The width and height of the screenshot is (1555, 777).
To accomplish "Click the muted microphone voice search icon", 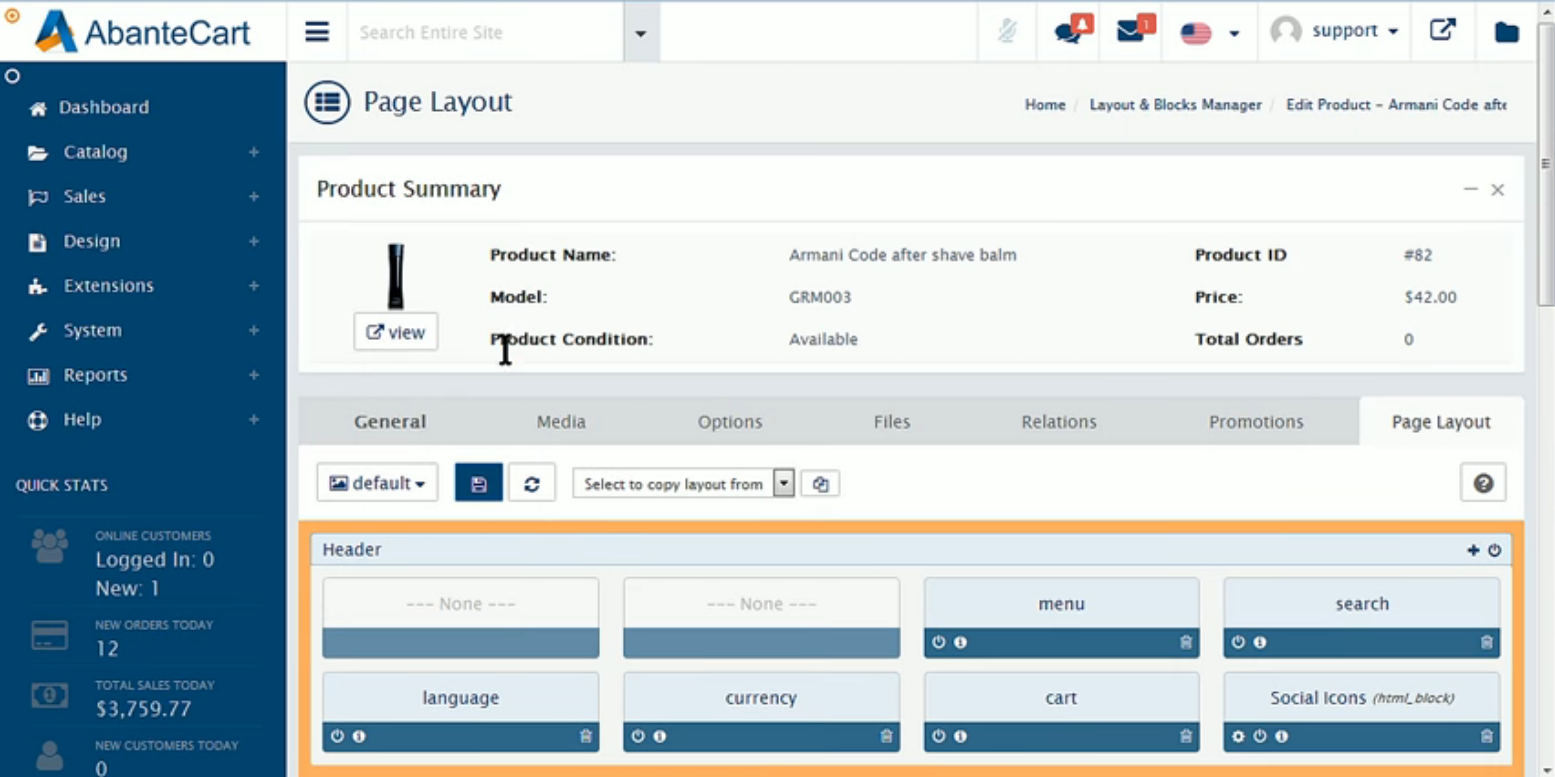I will click(1007, 32).
